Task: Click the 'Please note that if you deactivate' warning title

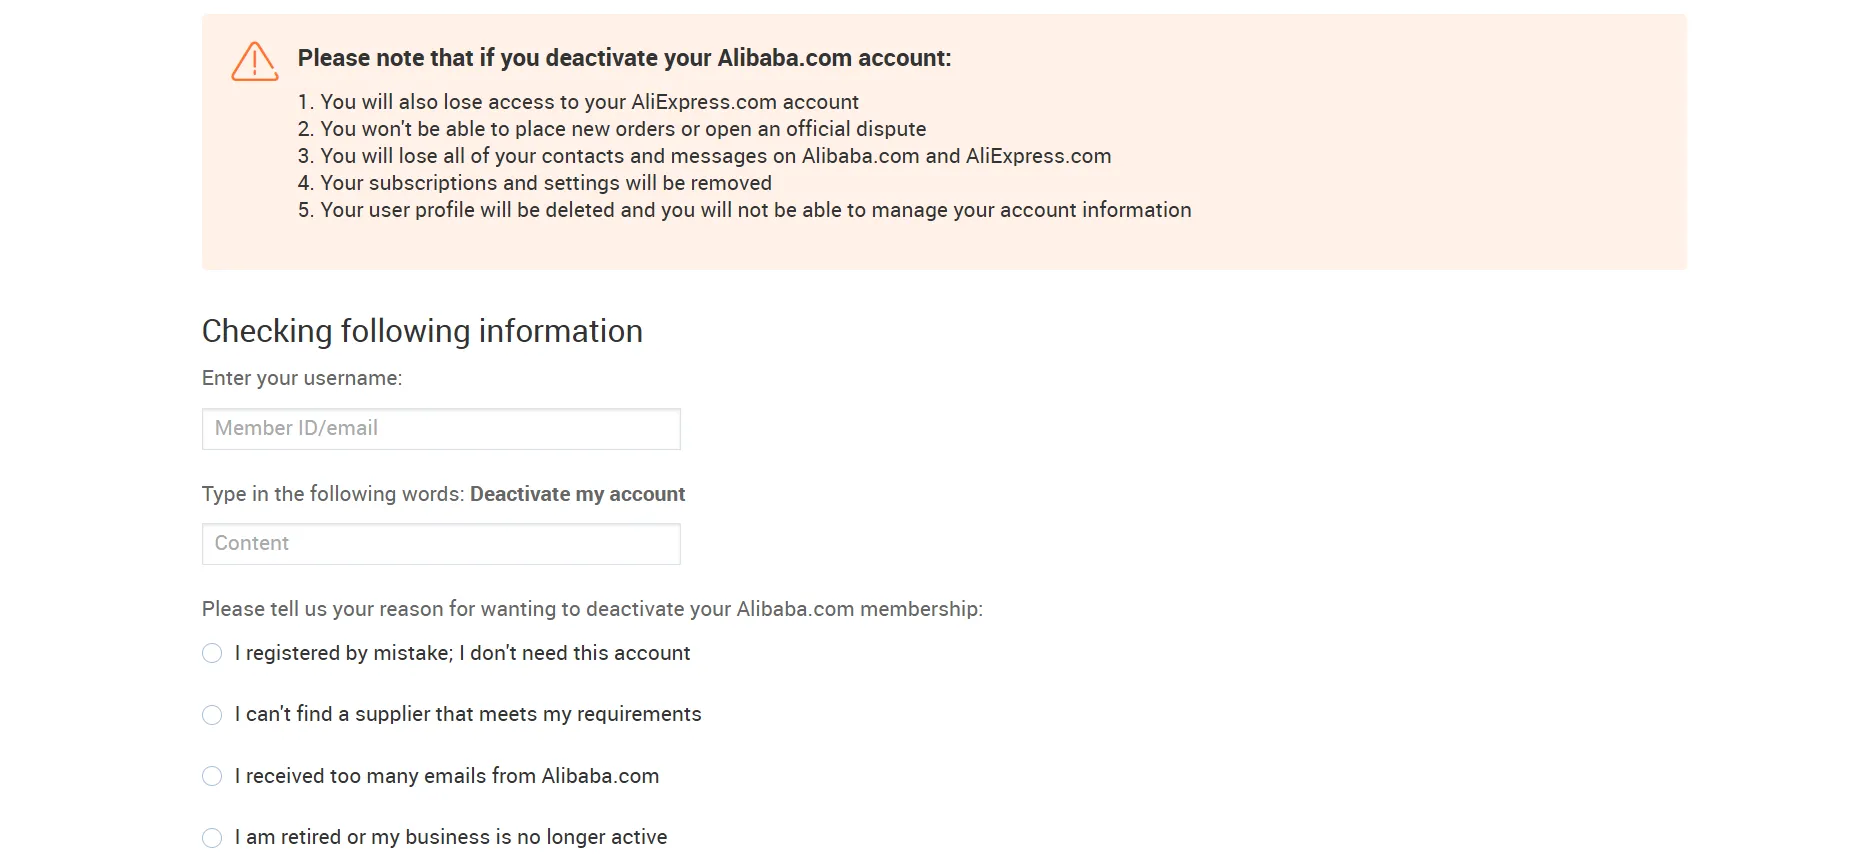Action: [x=624, y=58]
